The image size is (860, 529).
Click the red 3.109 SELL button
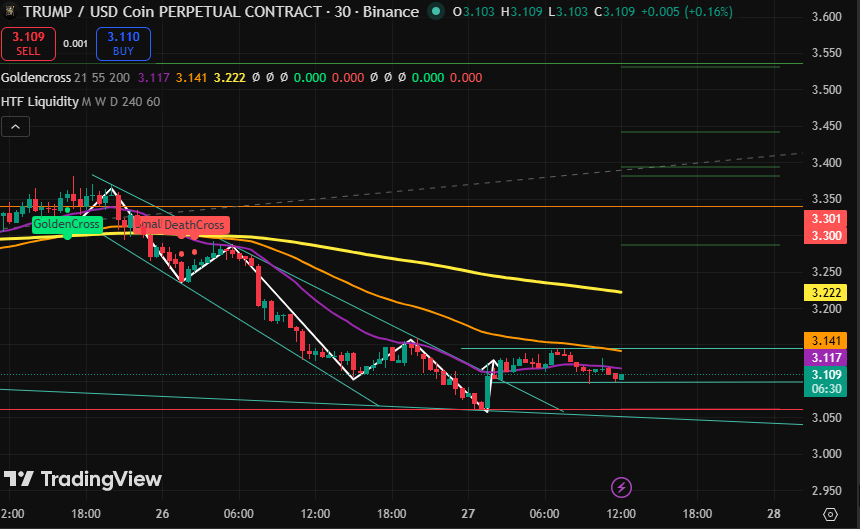click(29, 44)
